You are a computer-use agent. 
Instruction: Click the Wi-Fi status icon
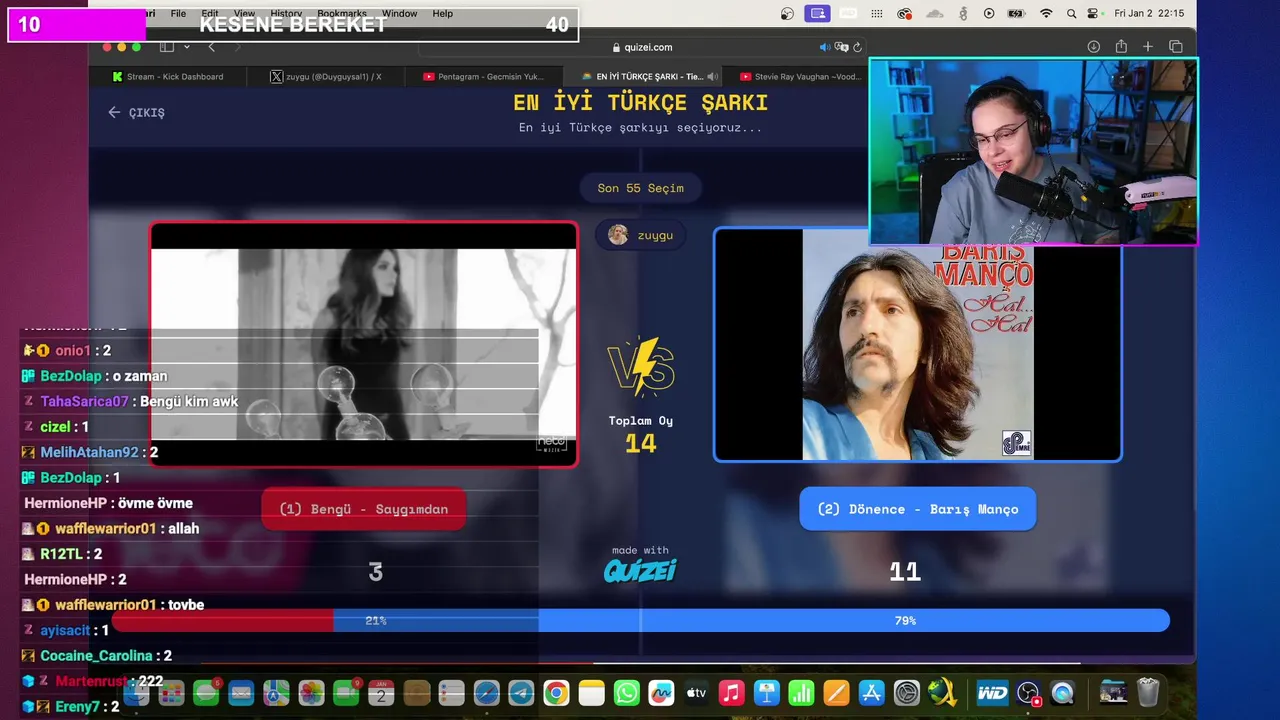tap(1046, 14)
